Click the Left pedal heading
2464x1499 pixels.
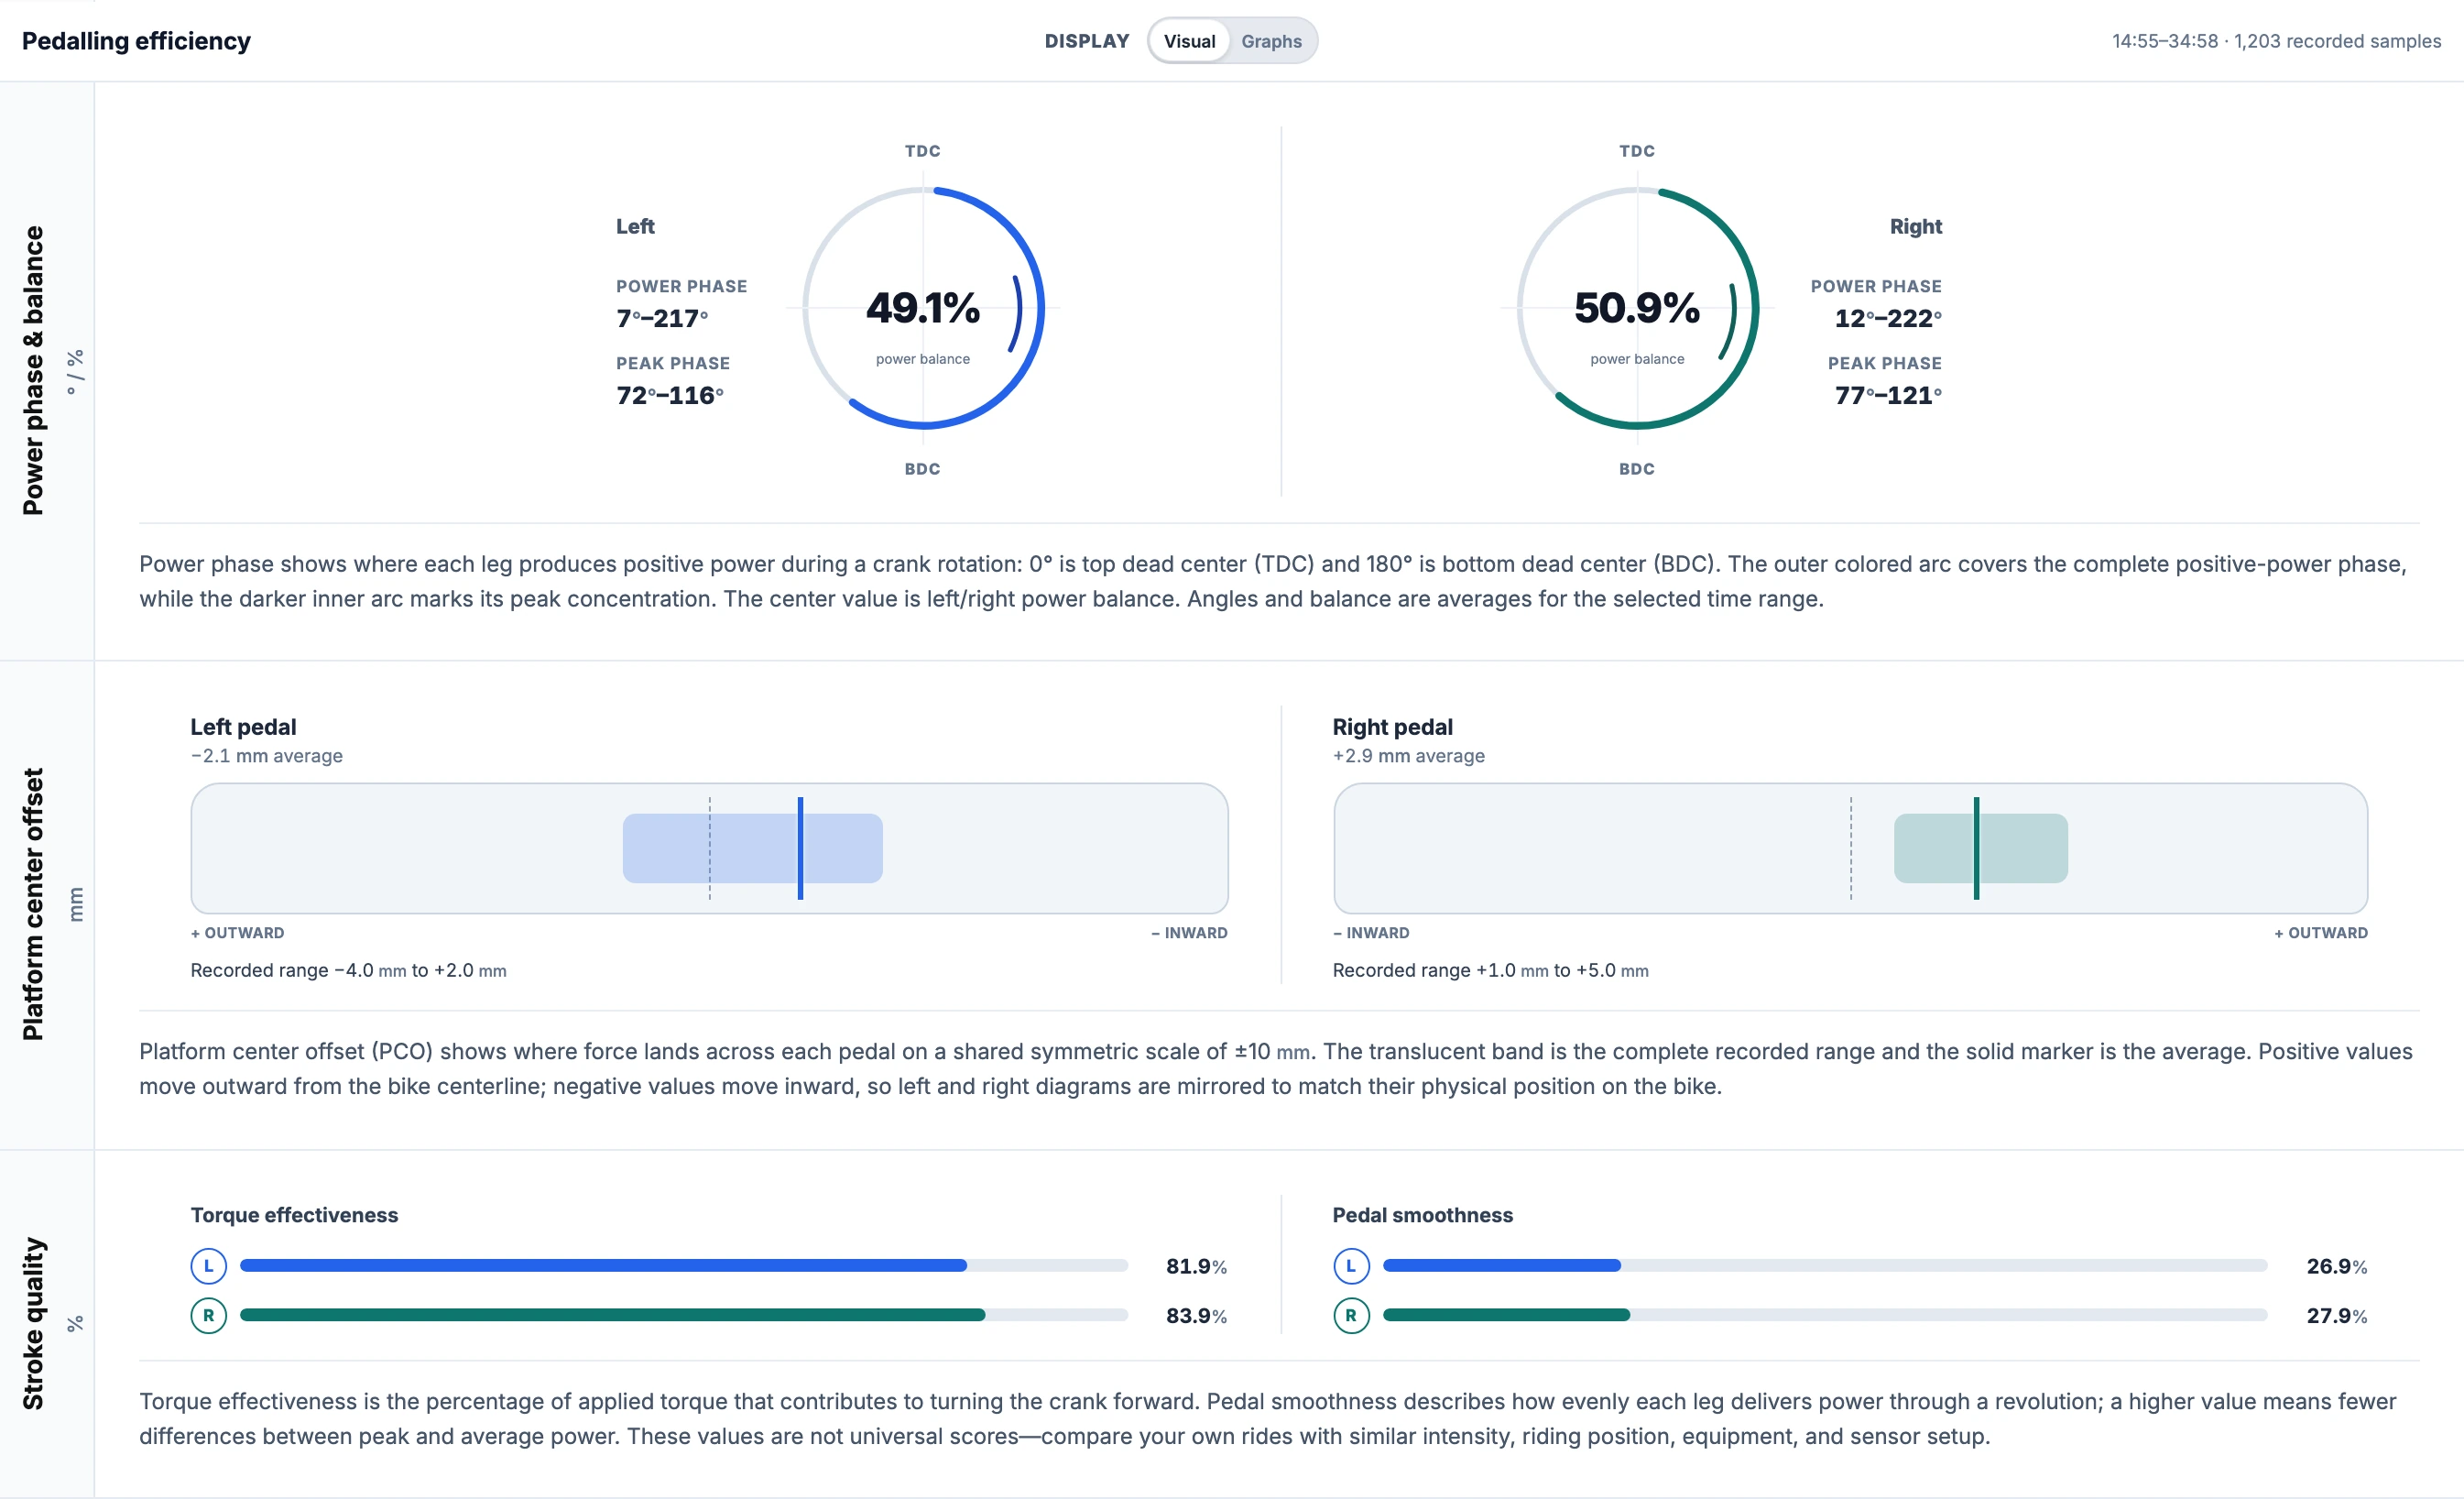click(x=243, y=727)
